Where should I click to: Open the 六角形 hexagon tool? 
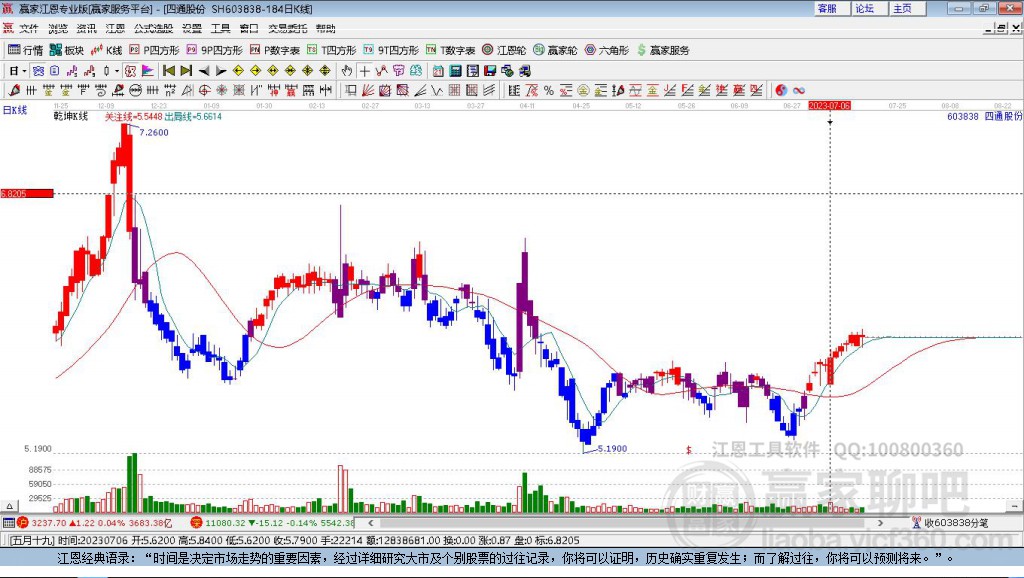[x=607, y=50]
